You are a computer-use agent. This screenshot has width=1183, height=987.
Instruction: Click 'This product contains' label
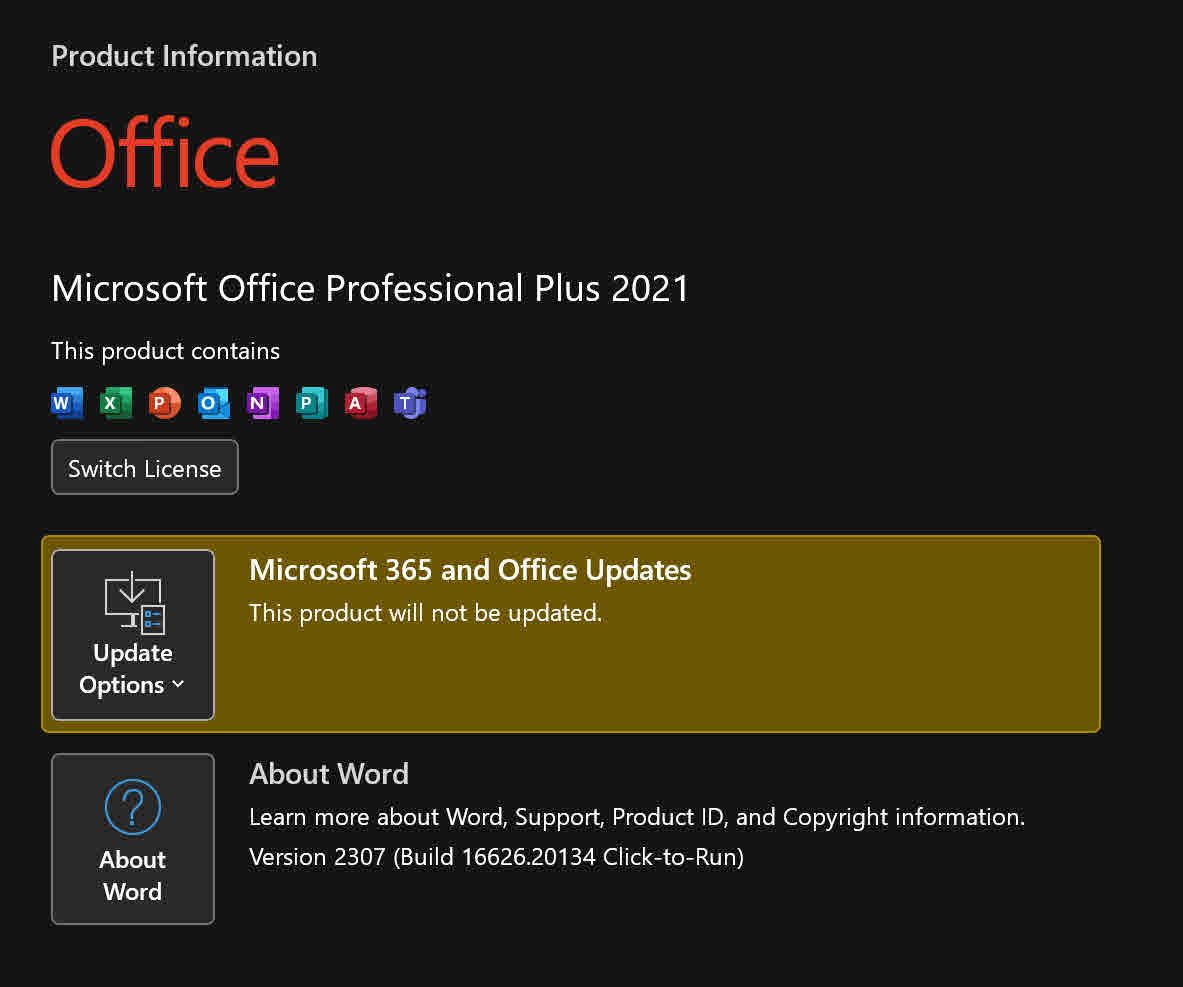point(165,352)
